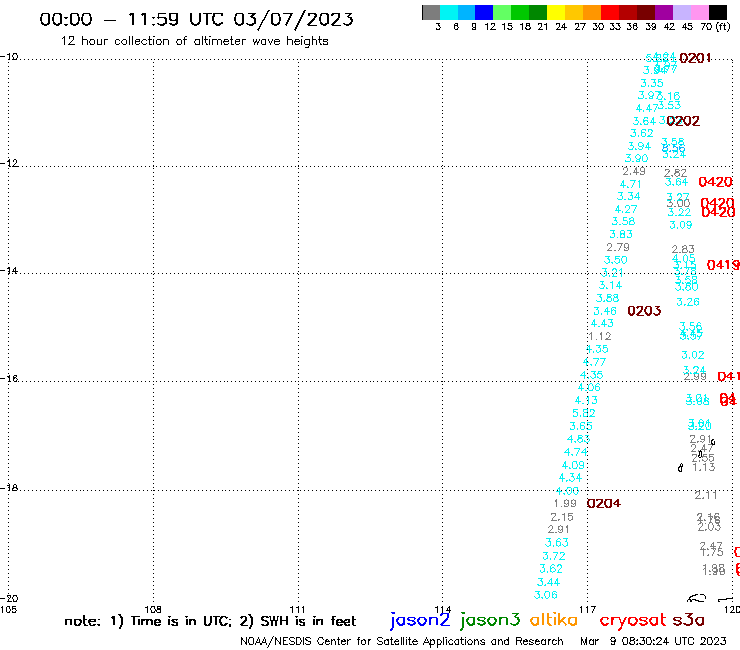Click the 117 longitude axis label

(x=588, y=609)
